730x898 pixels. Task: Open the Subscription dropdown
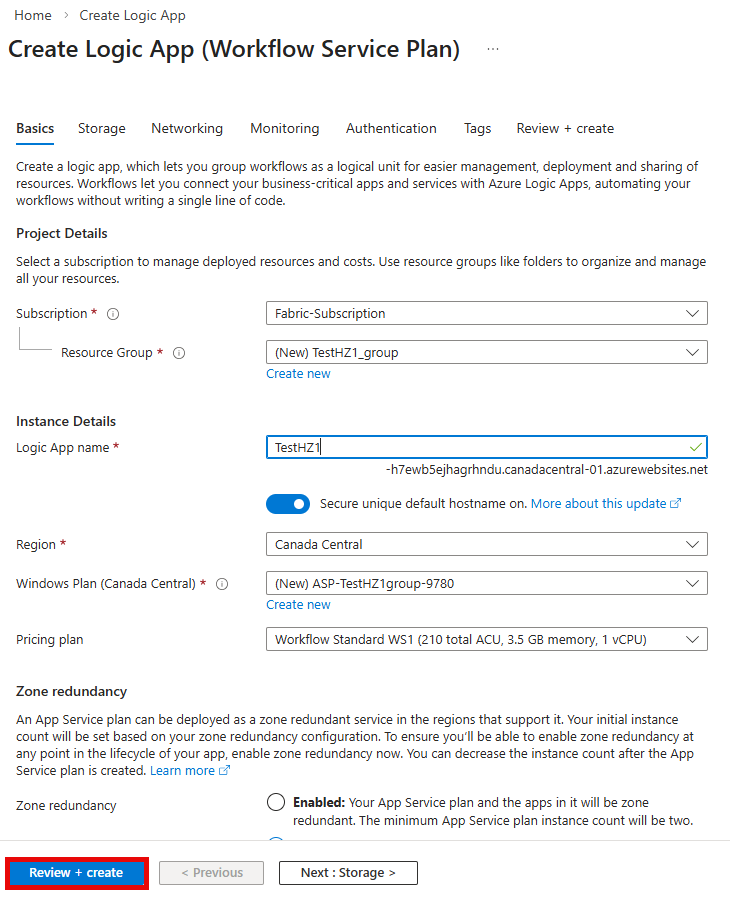(x=486, y=313)
